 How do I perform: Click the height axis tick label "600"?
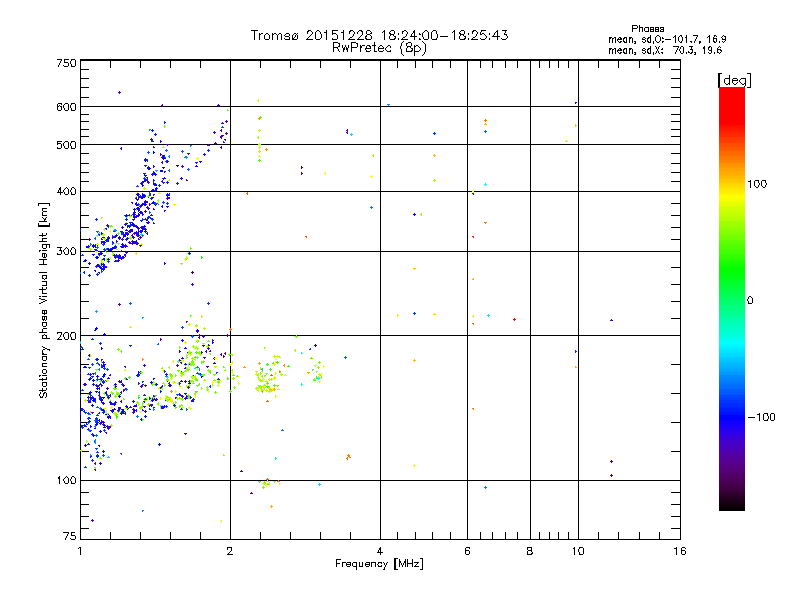click(66, 107)
